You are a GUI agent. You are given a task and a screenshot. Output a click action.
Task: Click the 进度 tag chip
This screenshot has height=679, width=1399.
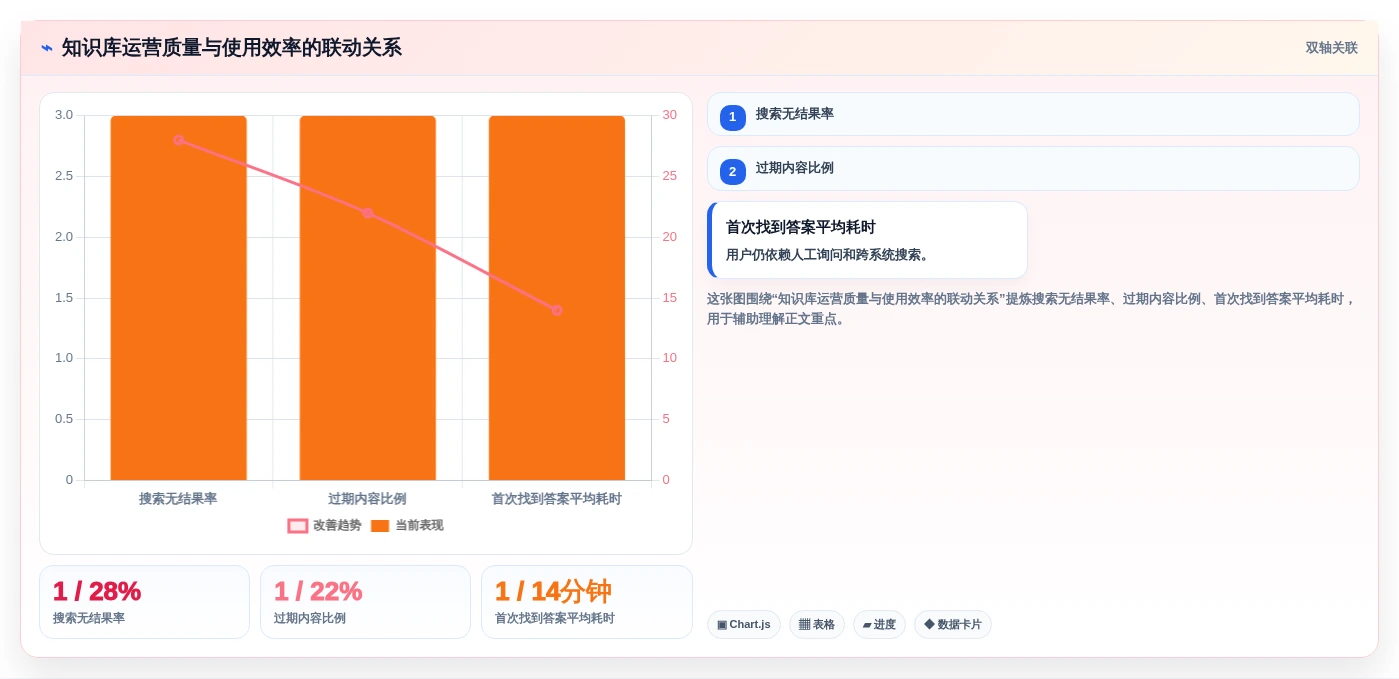pyautogui.click(x=879, y=624)
